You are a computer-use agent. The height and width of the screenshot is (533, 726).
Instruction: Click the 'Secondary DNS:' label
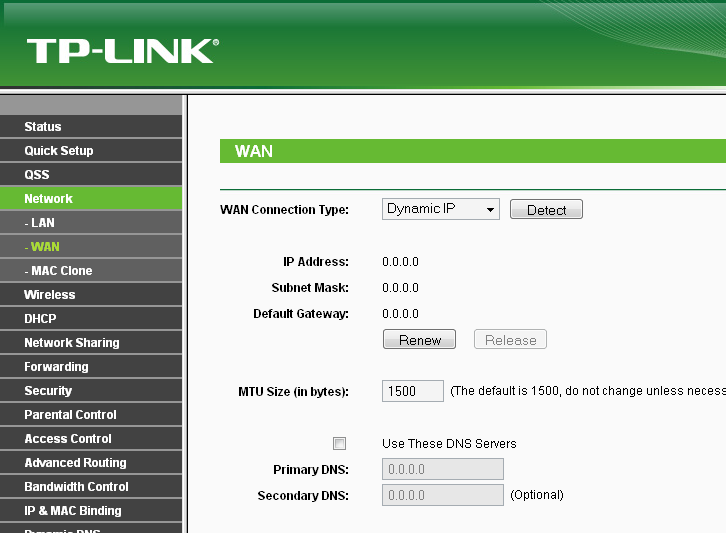(303, 495)
